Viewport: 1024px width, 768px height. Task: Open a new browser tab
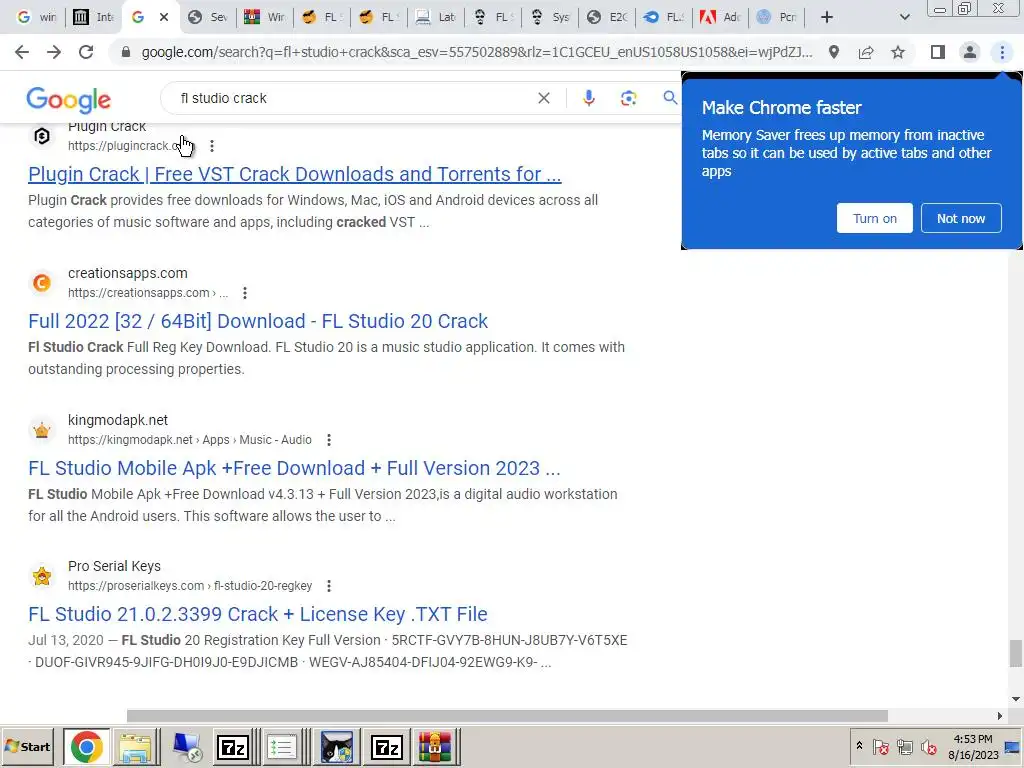tap(827, 17)
